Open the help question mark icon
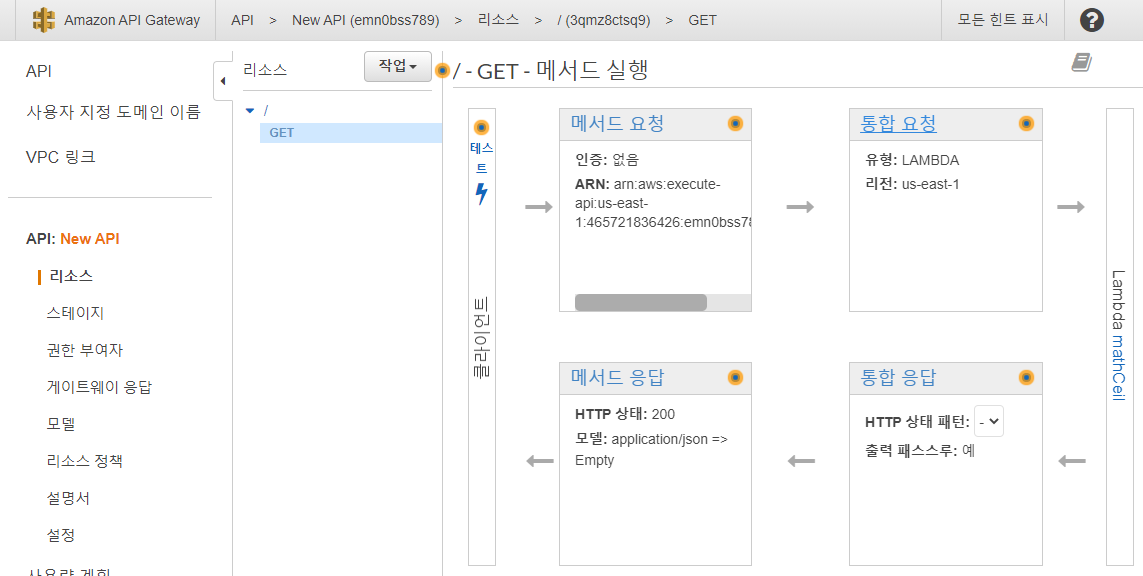The width and height of the screenshot is (1143, 576). click(1091, 20)
